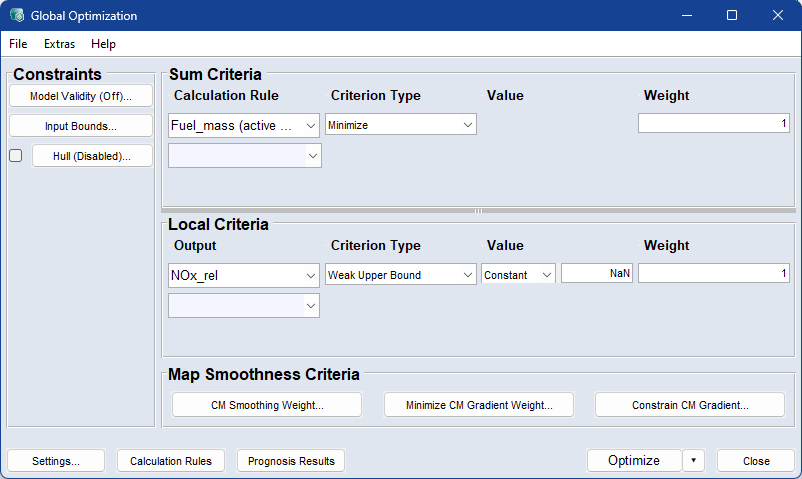Viewport: 802px width, 479px height.
Task: Expand the arrow next to Optimize
Action: [x=694, y=461]
